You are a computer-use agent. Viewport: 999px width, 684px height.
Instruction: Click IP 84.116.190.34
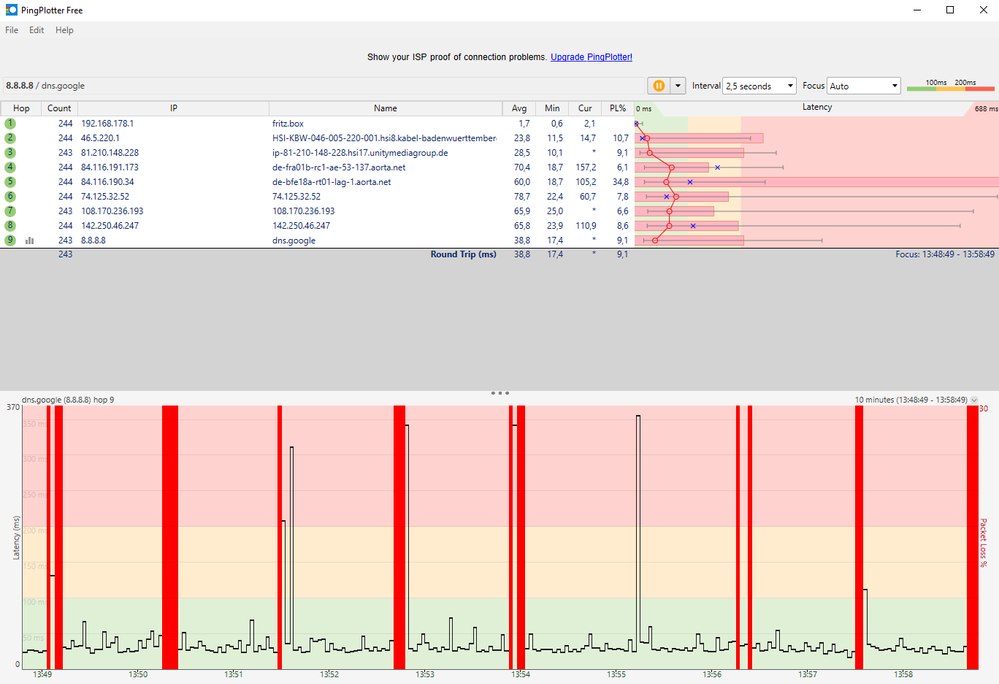tap(107, 182)
